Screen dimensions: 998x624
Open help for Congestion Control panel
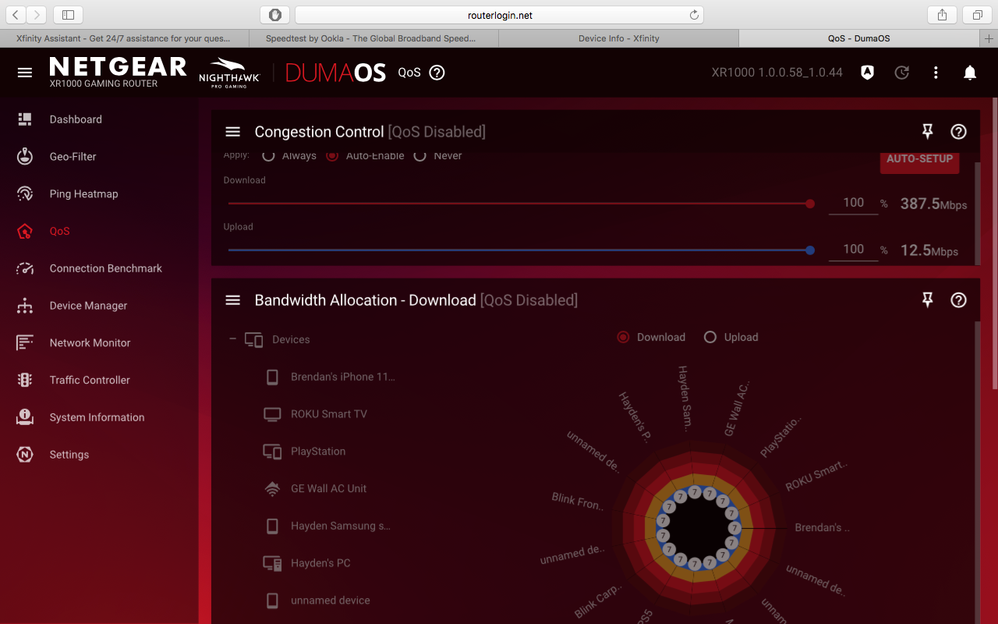pos(958,132)
